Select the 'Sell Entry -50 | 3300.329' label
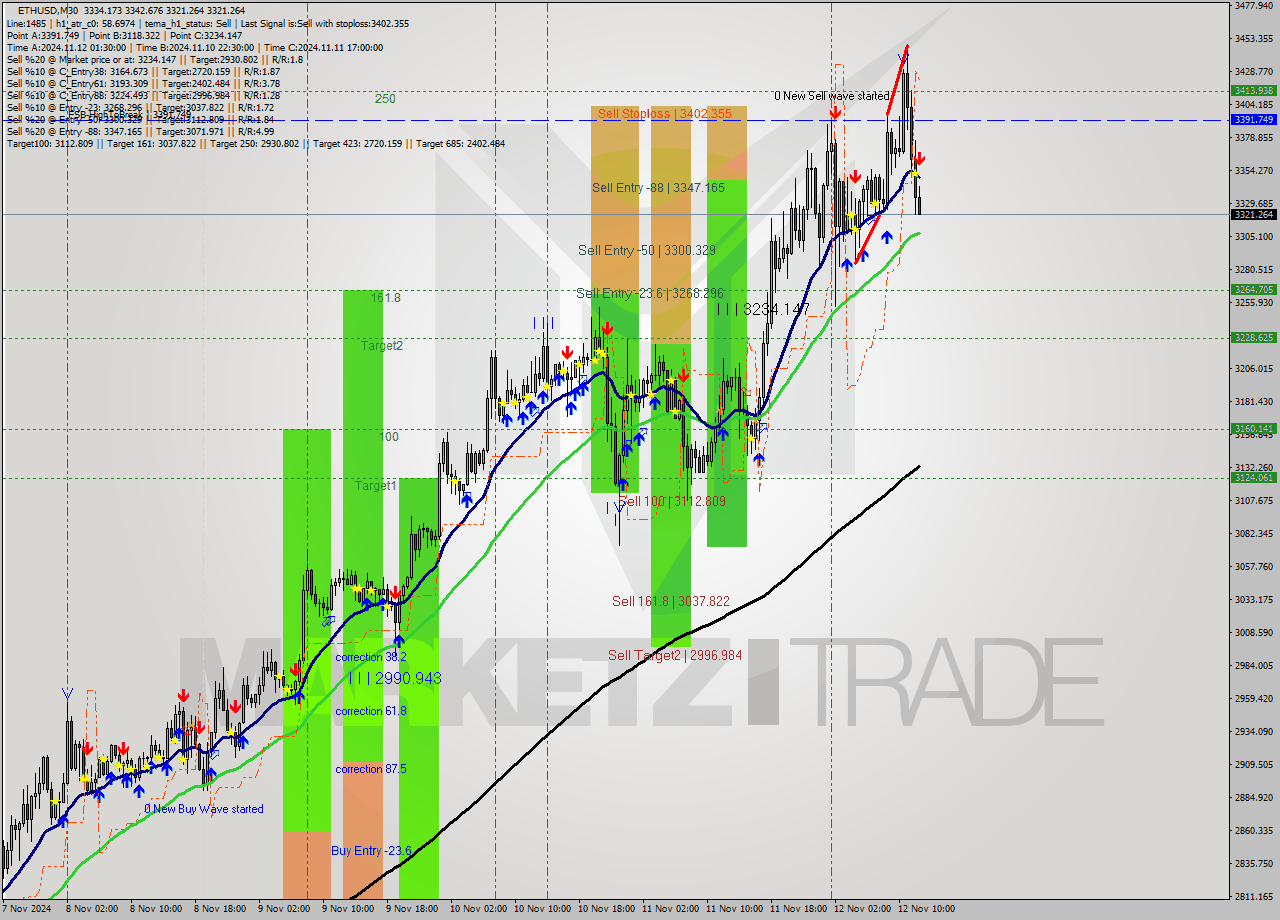This screenshot has height=920, width=1280. click(x=647, y=250)
